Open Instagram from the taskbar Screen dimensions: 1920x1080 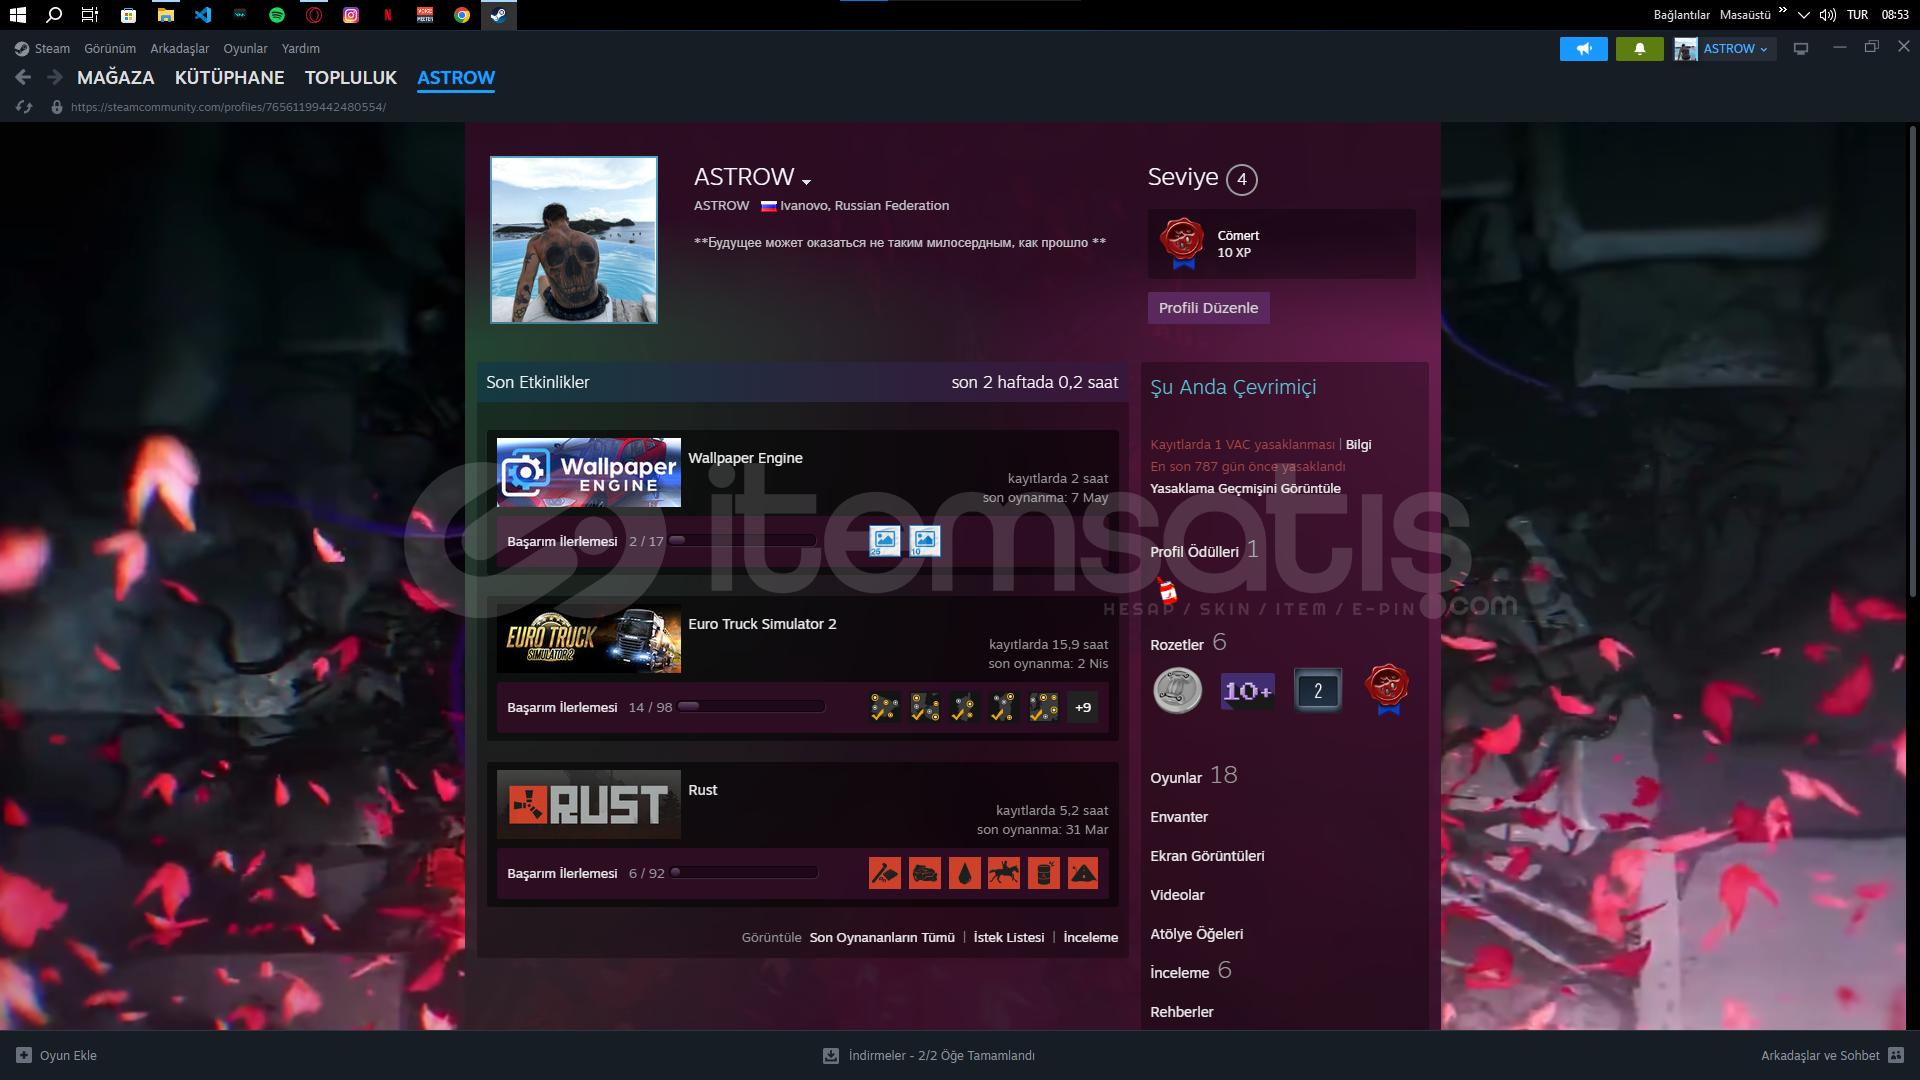coord(351,15)
